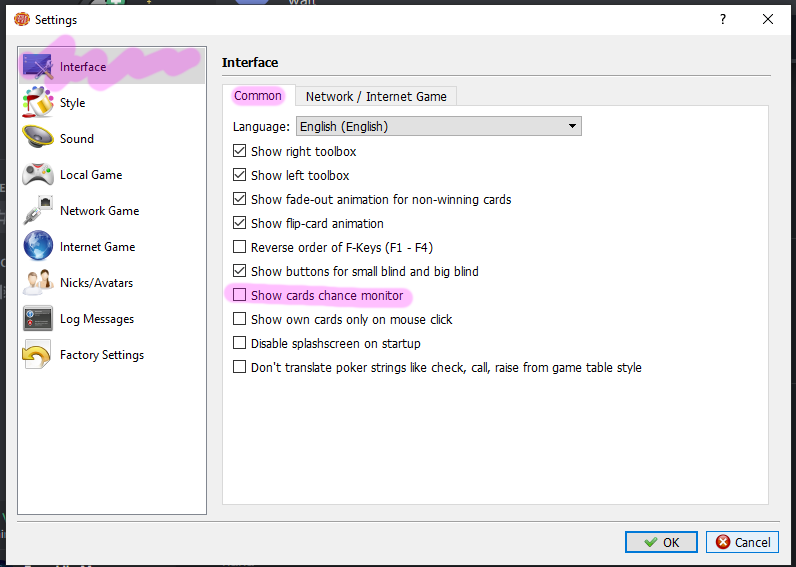Open the Style settings icon

click(x=39, y=103)
